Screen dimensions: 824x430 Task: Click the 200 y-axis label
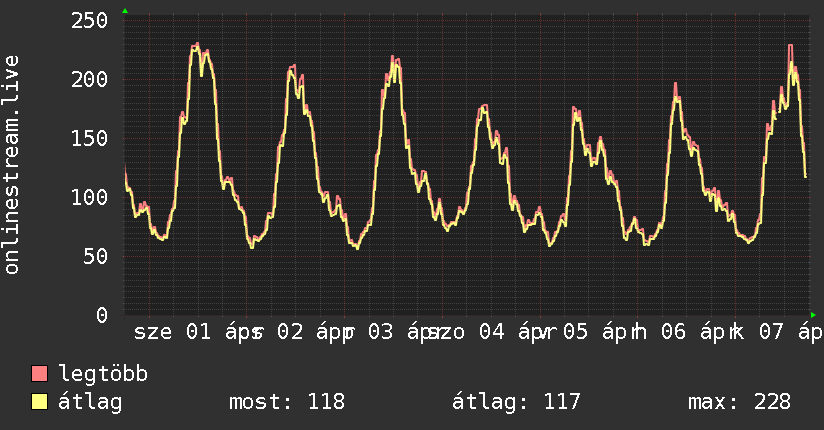pos(90,80)
